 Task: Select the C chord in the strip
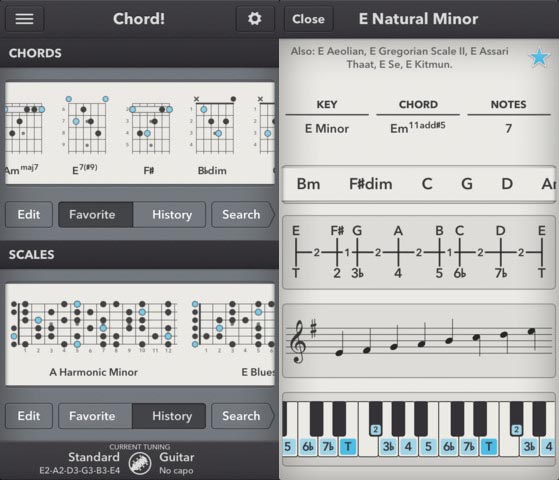tap(427, 184)
